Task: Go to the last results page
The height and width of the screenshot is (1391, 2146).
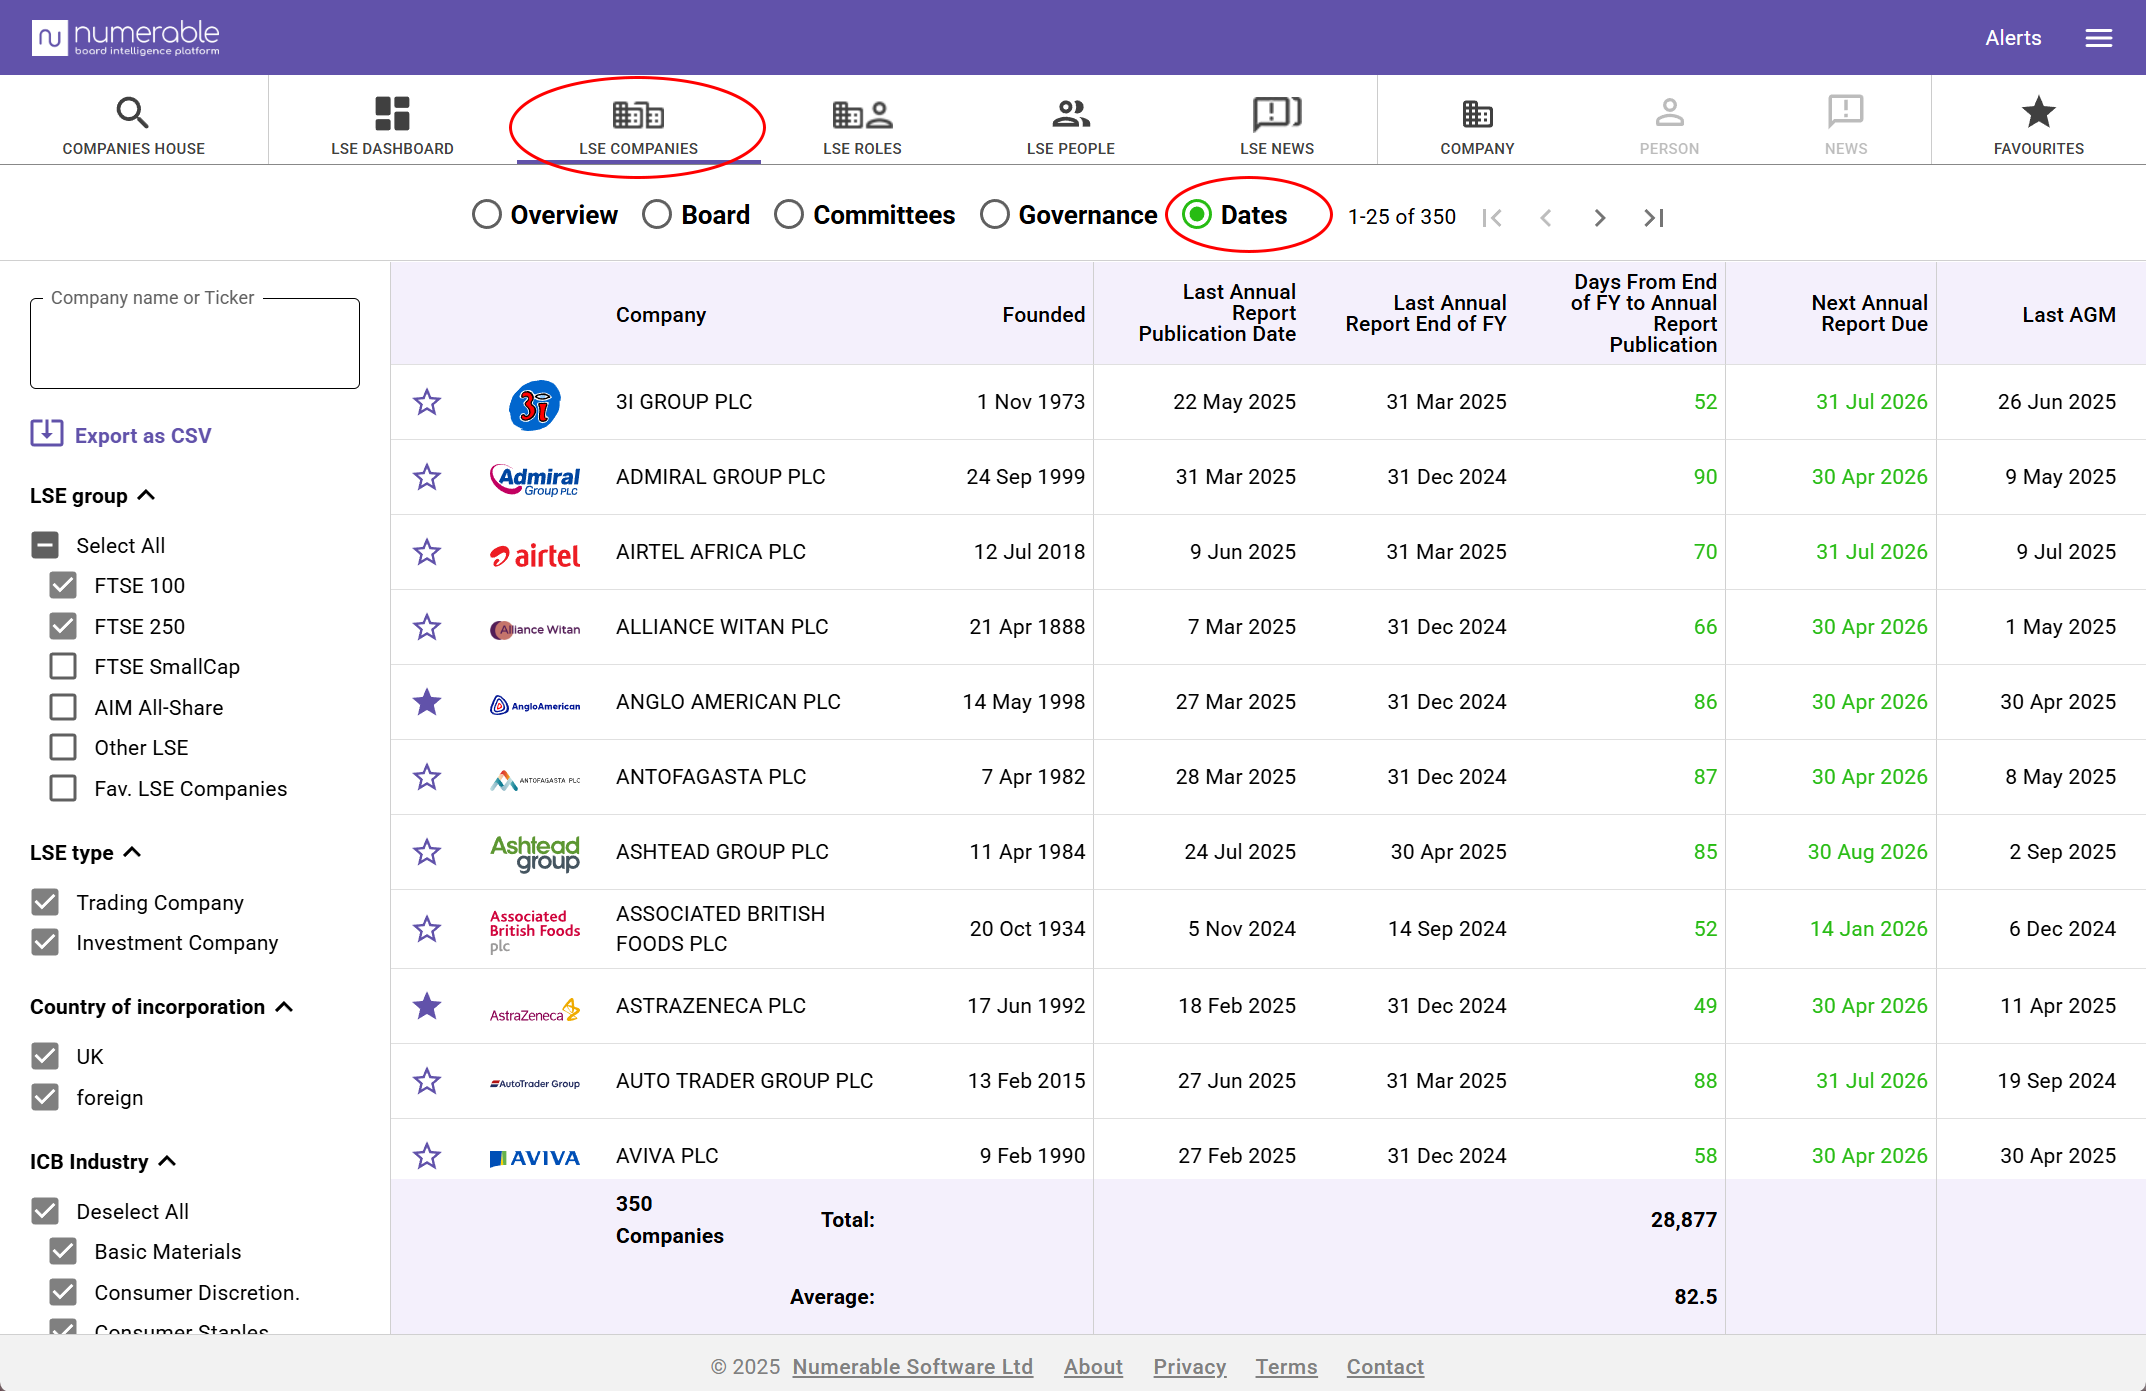Action: coord(1654,217)
